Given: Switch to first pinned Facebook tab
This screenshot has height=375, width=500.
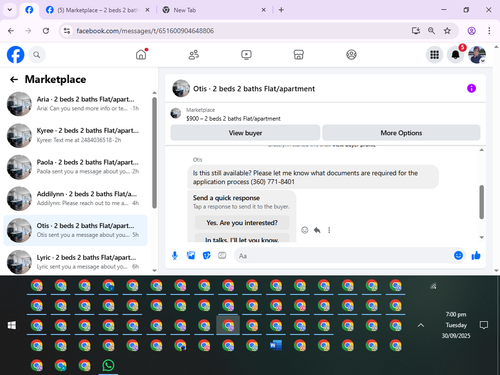Looking at the screenshot, I should coord(29,10).
